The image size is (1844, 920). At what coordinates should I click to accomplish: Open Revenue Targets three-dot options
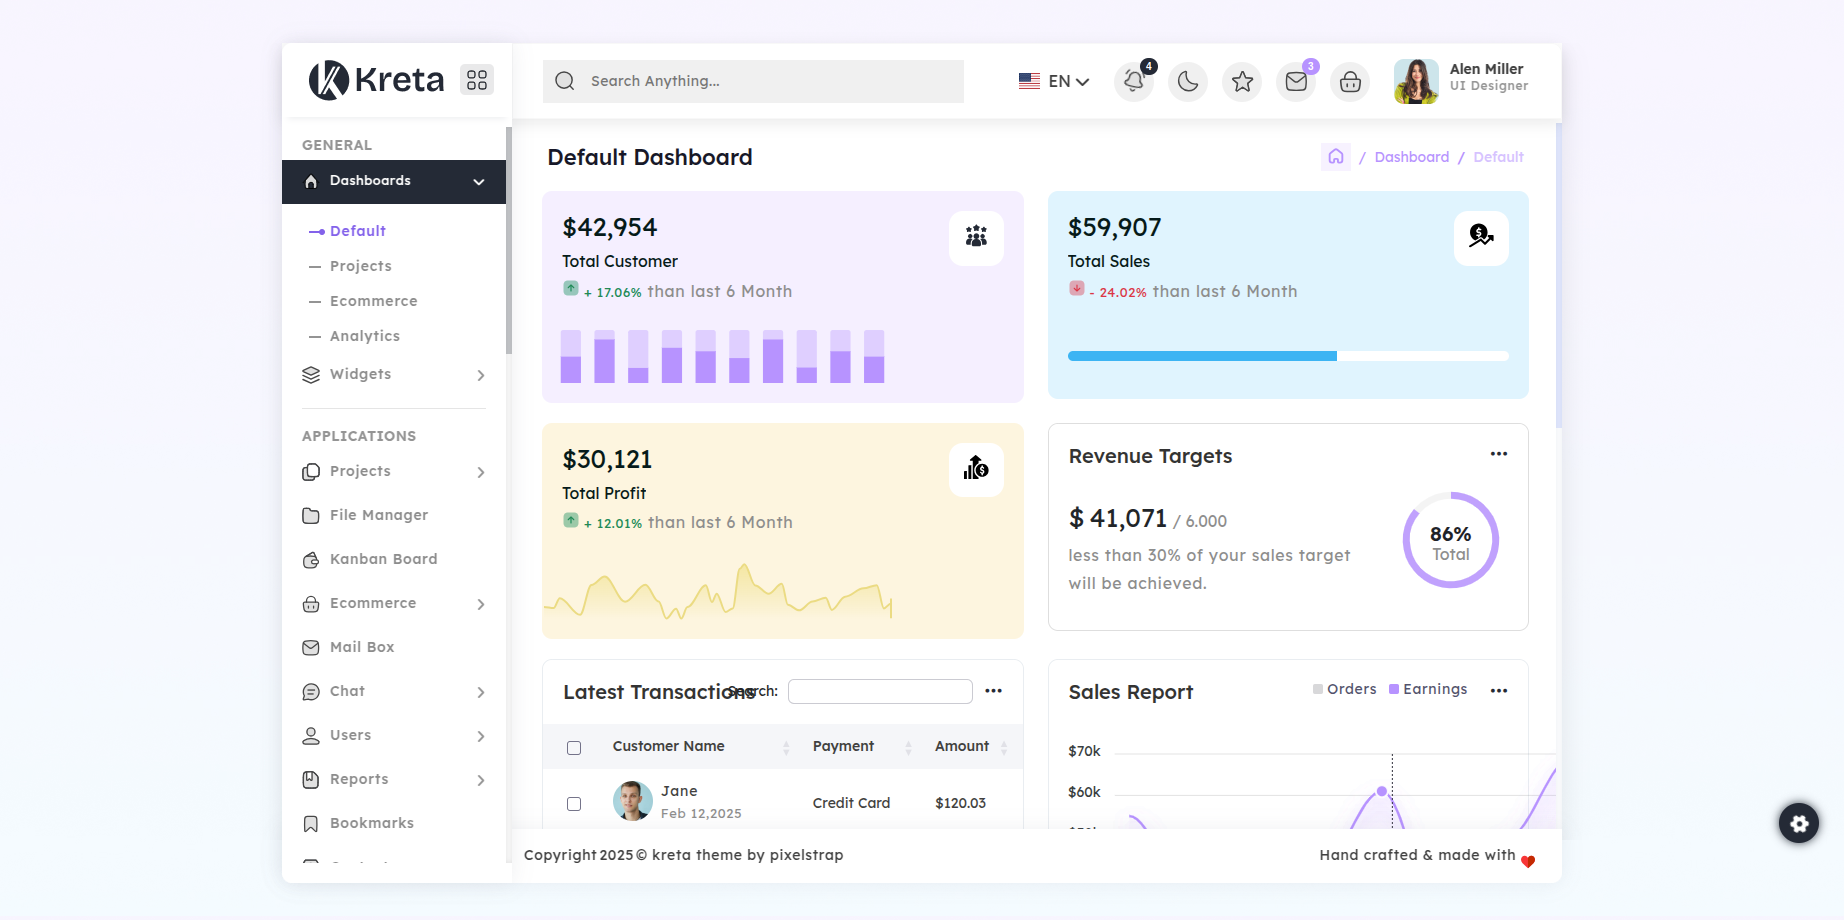point(1498,454)
